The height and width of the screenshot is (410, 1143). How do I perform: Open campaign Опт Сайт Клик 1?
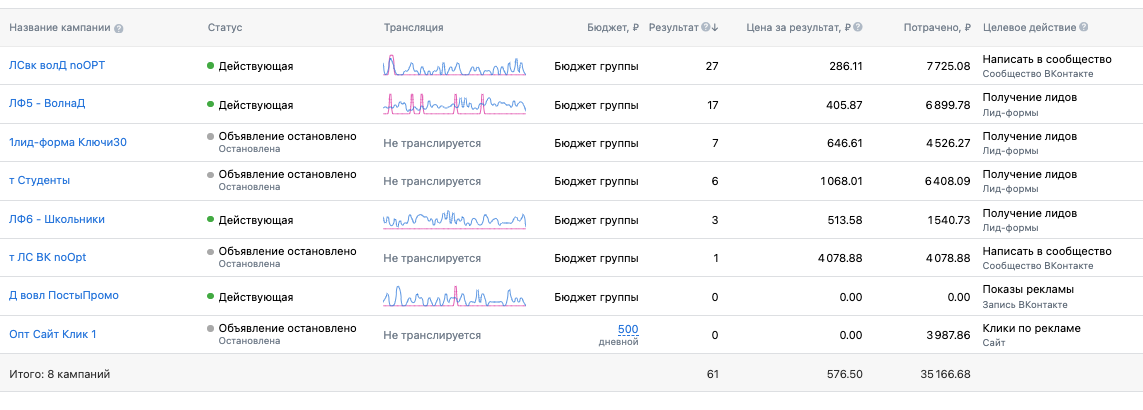pos(52,334)
